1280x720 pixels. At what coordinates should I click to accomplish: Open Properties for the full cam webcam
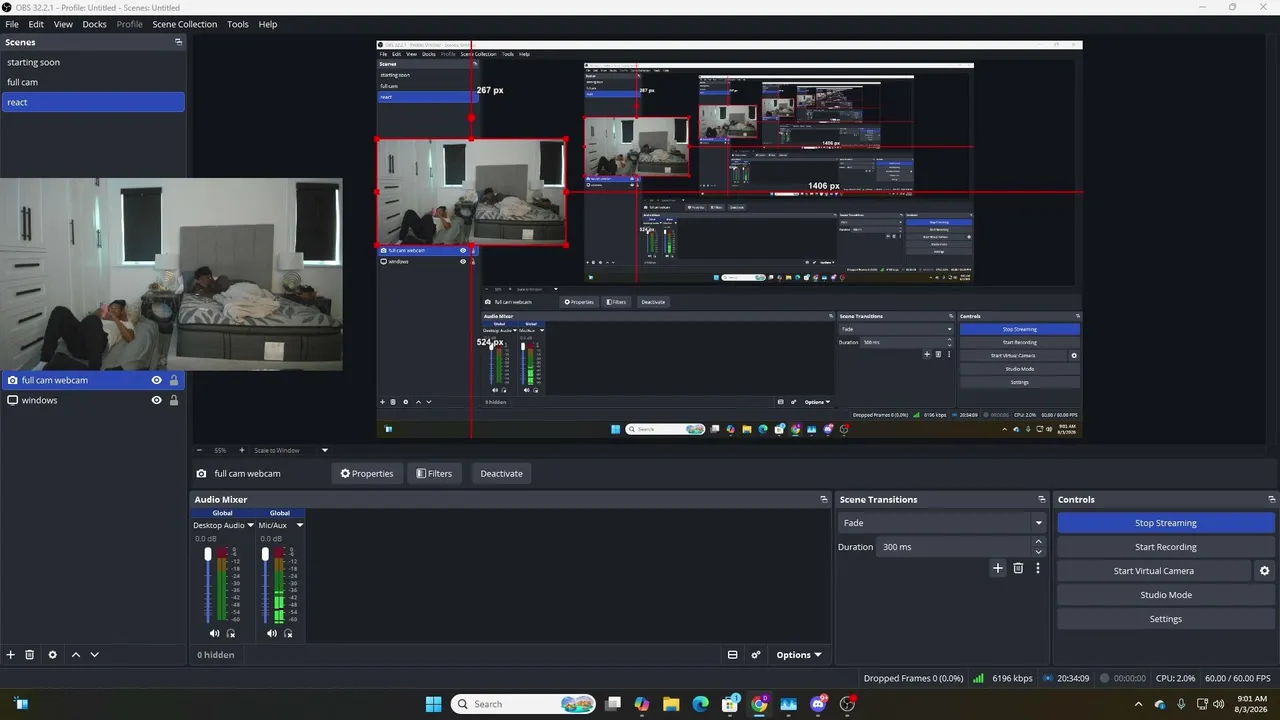367,473
